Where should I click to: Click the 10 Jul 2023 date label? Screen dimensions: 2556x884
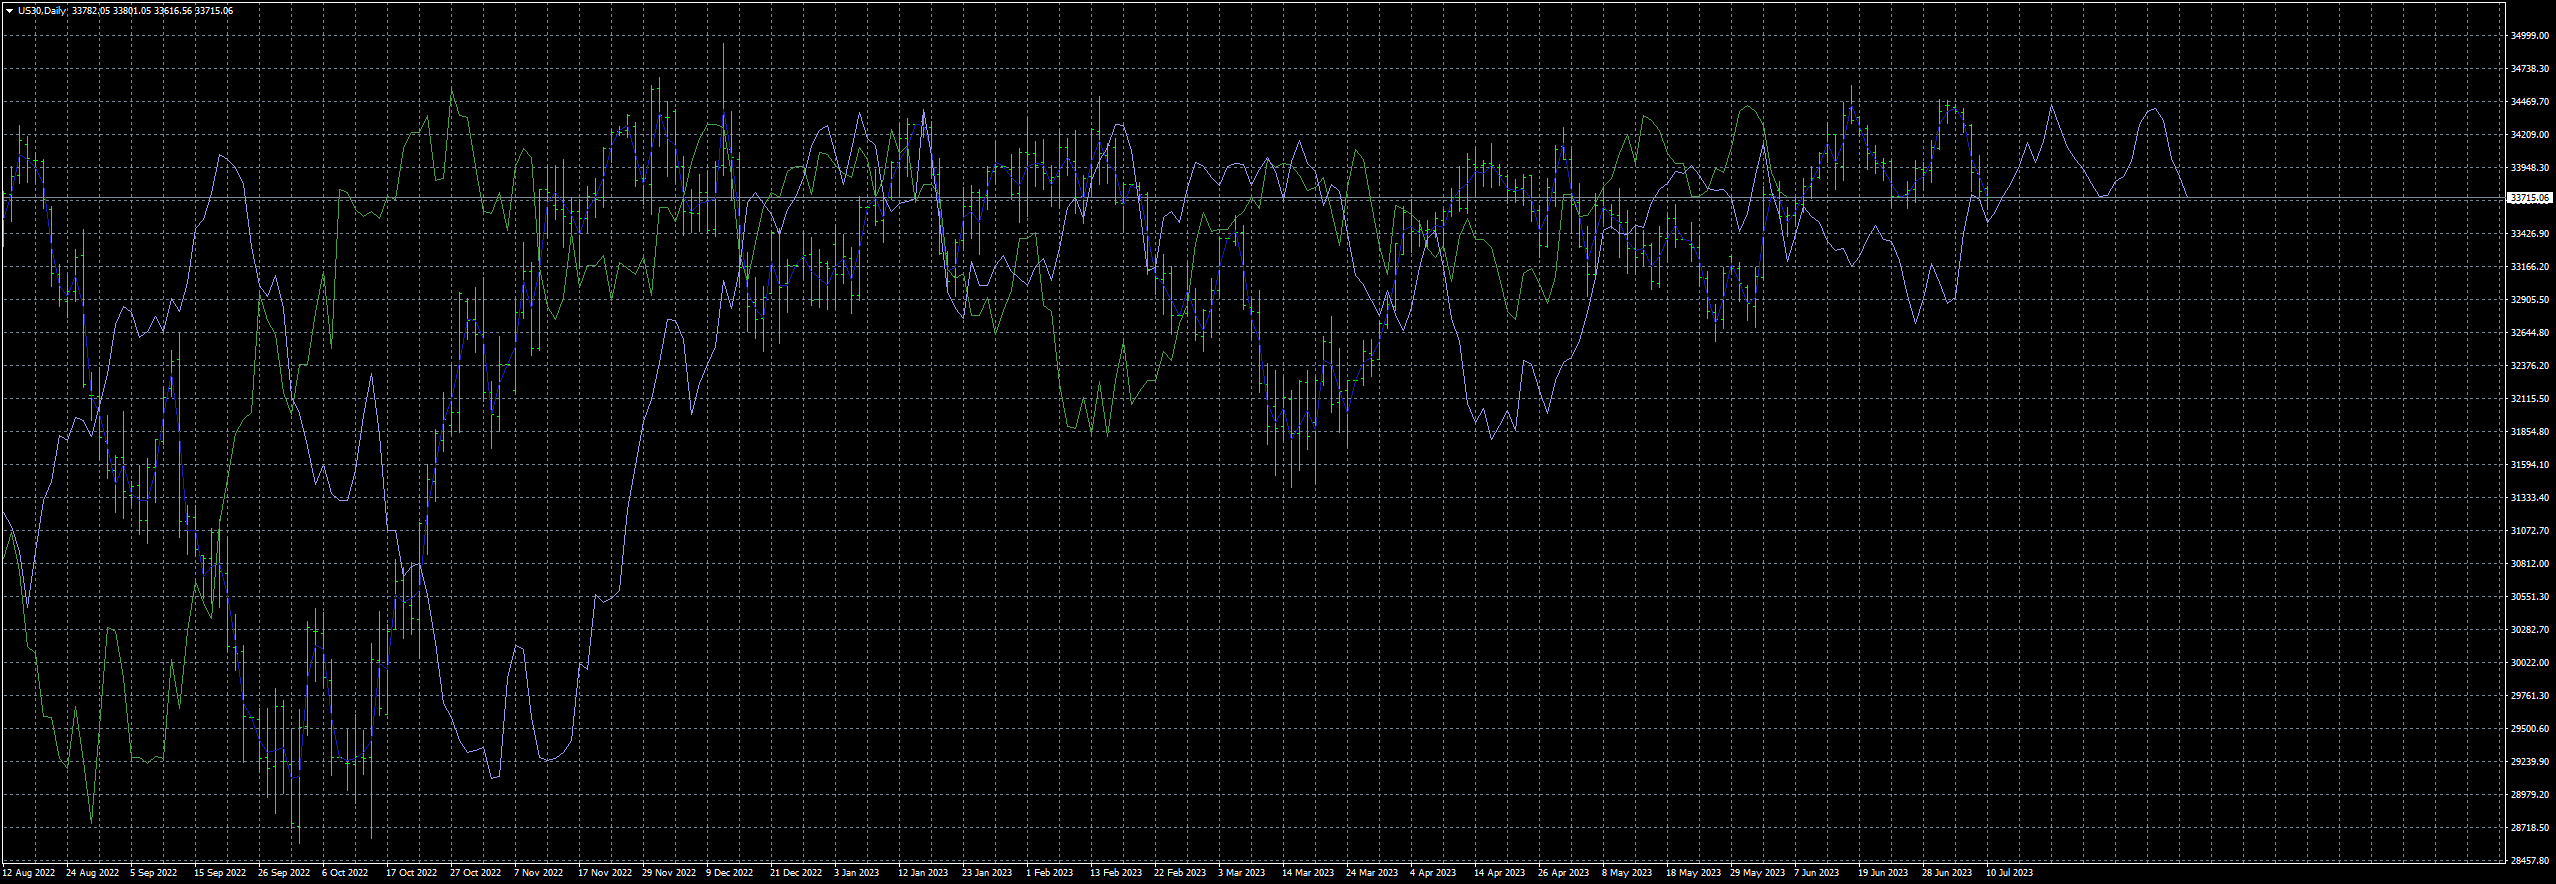click(x=2009, y=873)
